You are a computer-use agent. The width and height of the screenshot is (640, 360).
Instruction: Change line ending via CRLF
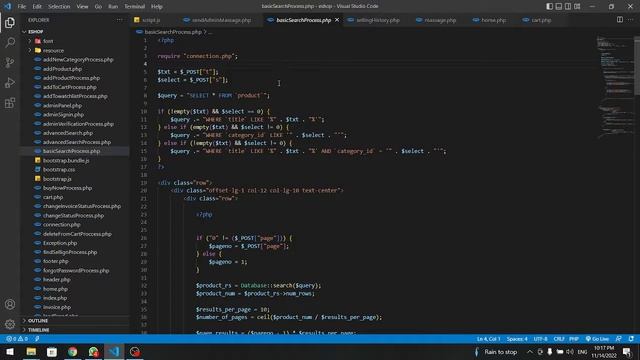pos(559,339)
